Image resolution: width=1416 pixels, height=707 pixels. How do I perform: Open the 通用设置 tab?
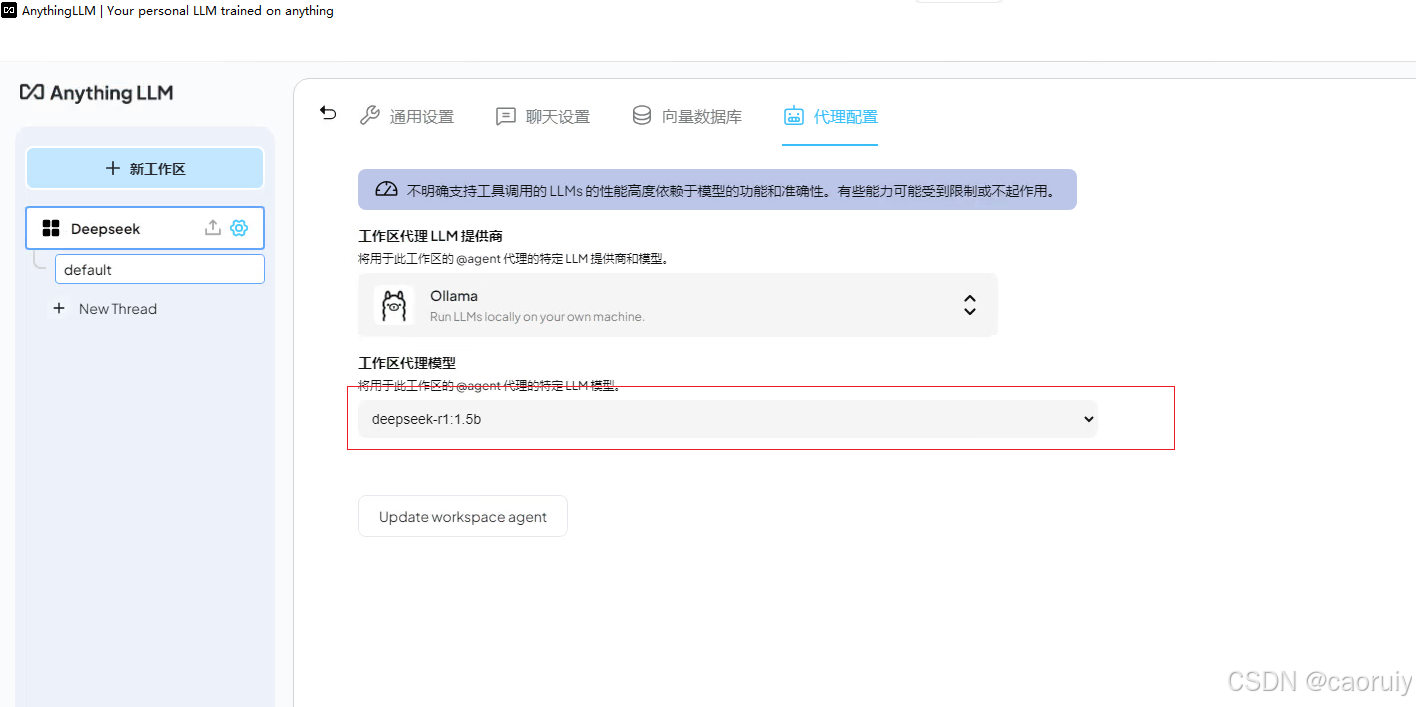tap(407, 116)
